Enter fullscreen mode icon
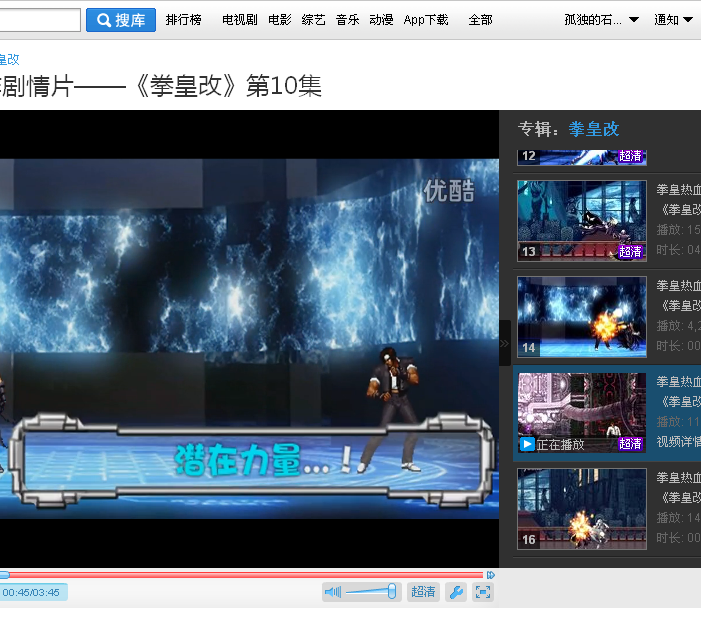This screenshot has height=617, width=701. coord(483,592)
